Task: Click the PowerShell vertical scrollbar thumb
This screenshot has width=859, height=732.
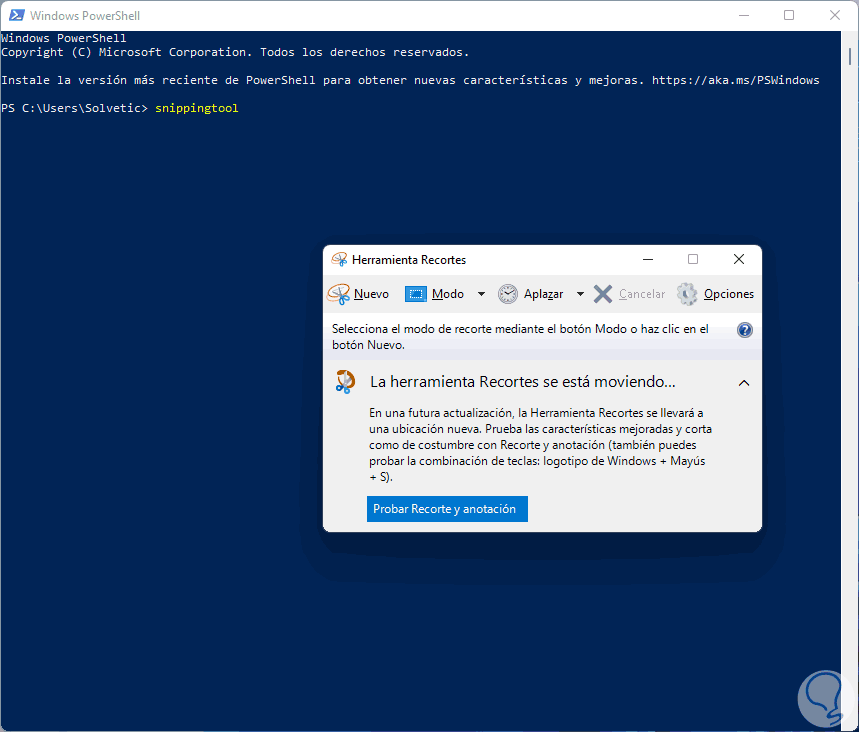Action: pyautogui.click(x=850, y=56)
